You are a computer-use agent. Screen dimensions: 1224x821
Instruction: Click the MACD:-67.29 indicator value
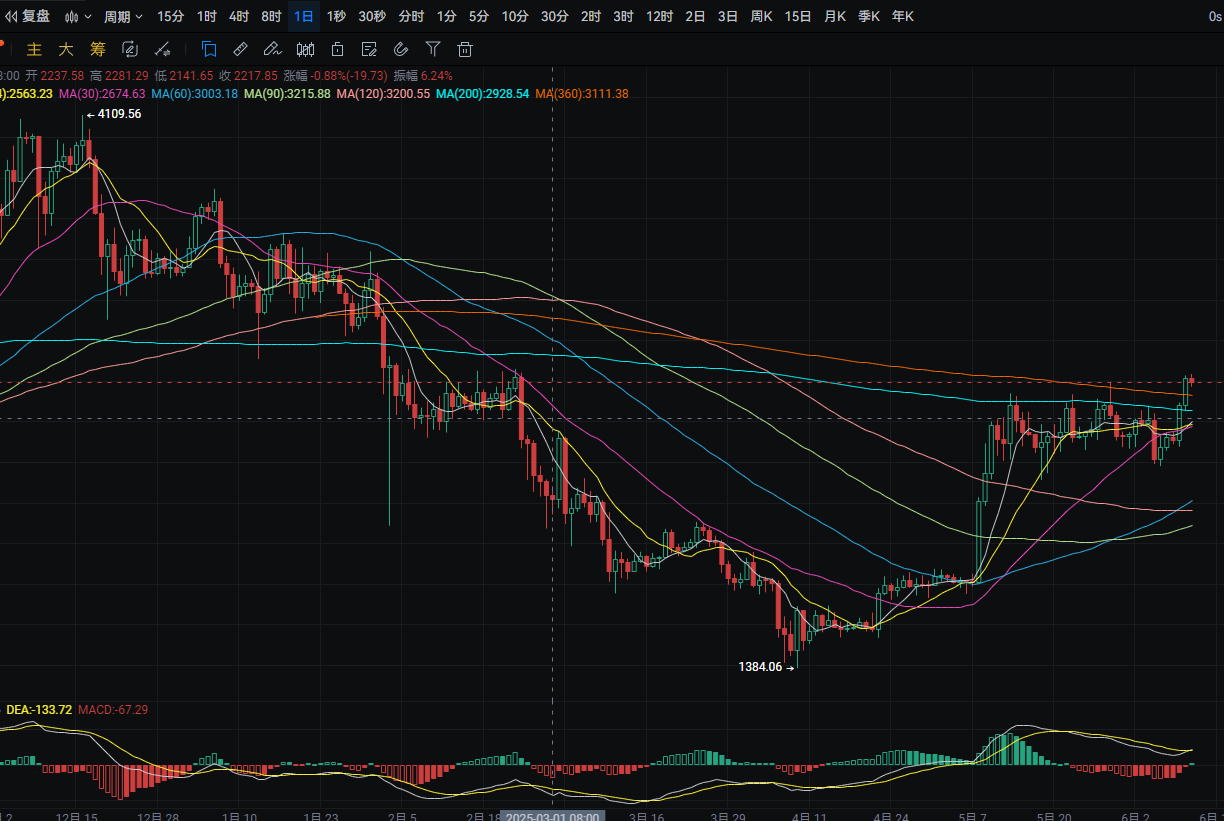(113, 709)
